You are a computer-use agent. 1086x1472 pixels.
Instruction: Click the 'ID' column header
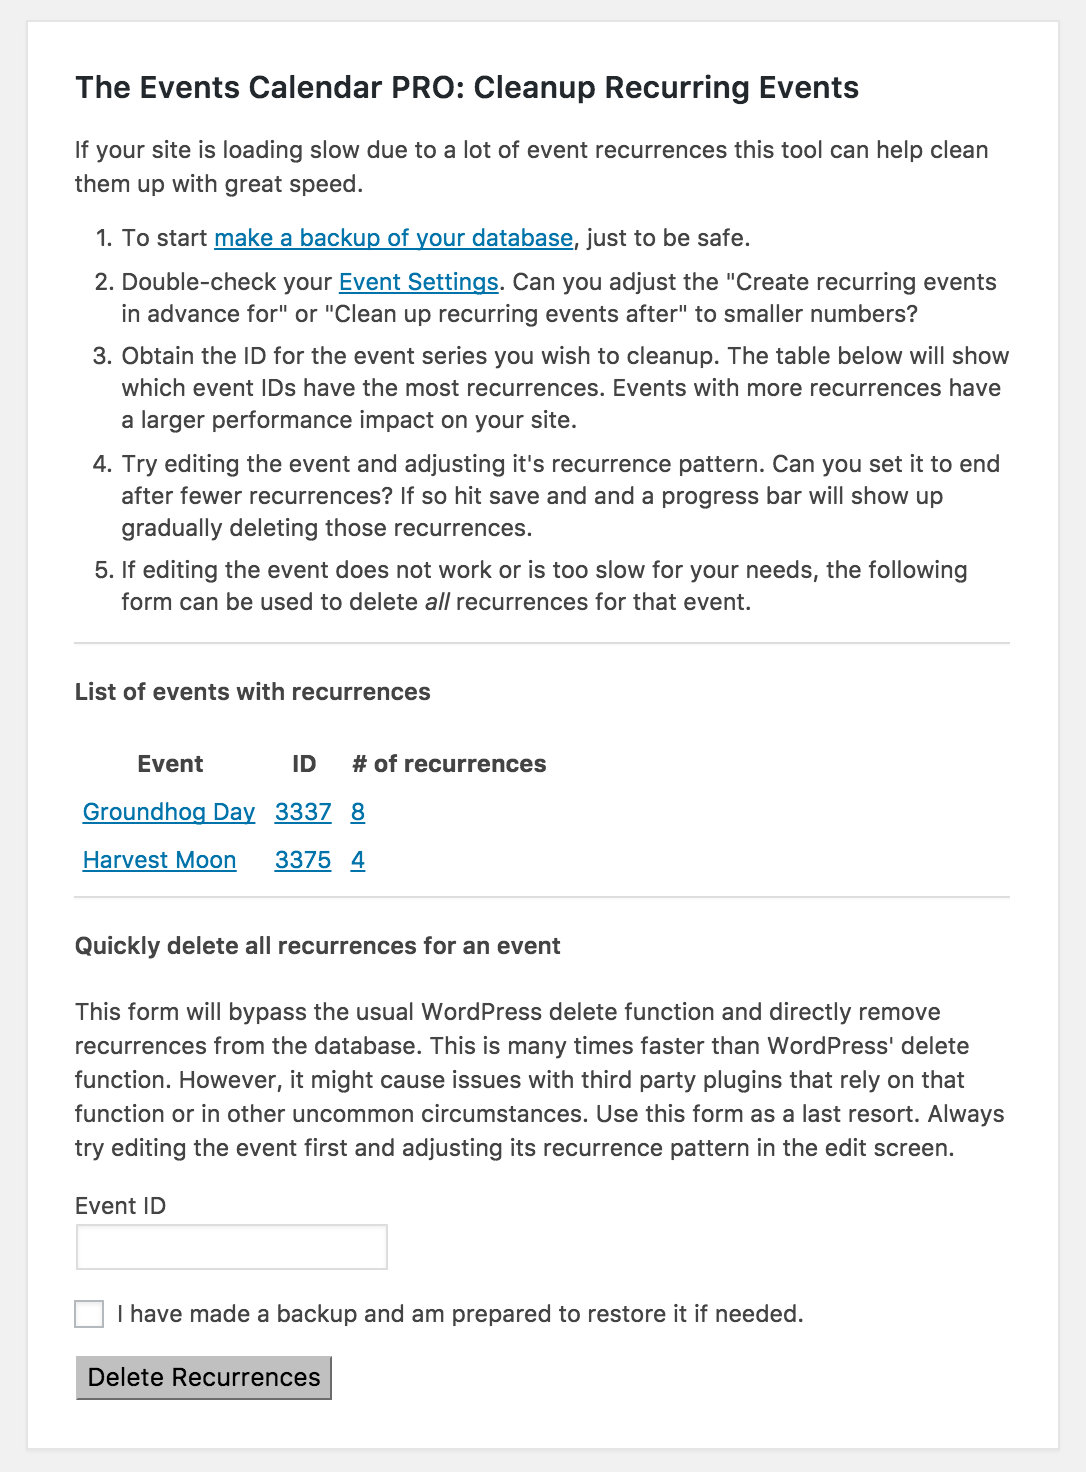(304, 764)
